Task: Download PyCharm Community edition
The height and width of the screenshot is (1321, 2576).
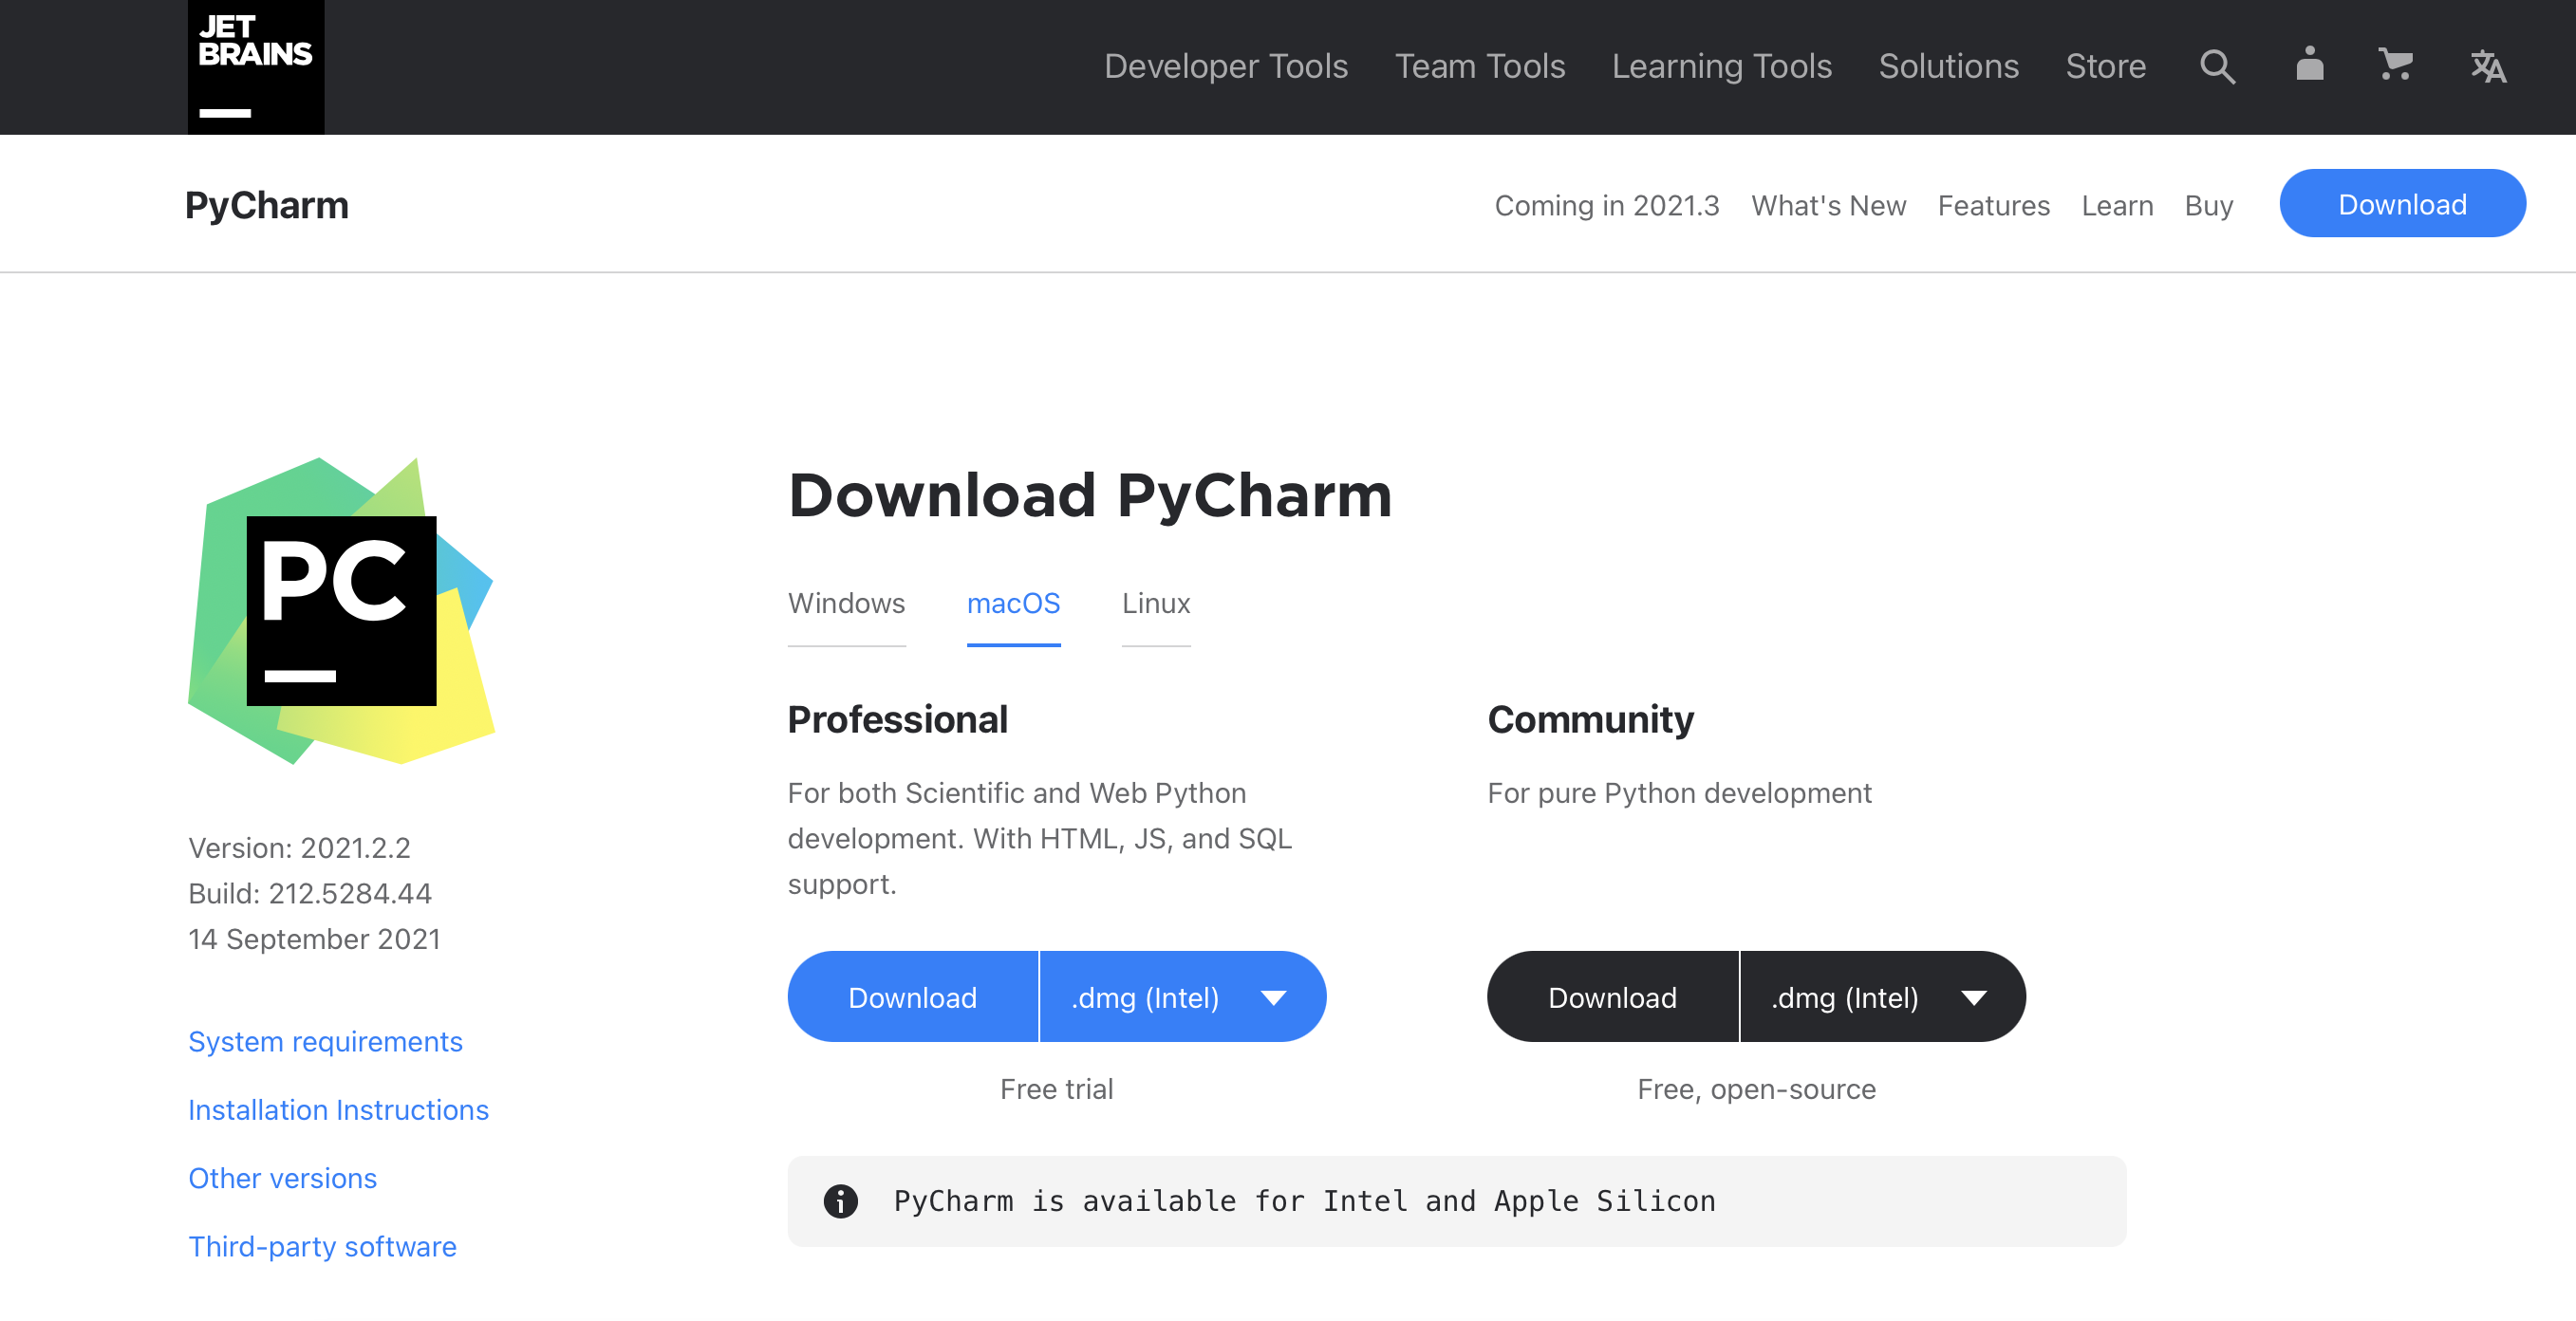Action: [1612, 997]
